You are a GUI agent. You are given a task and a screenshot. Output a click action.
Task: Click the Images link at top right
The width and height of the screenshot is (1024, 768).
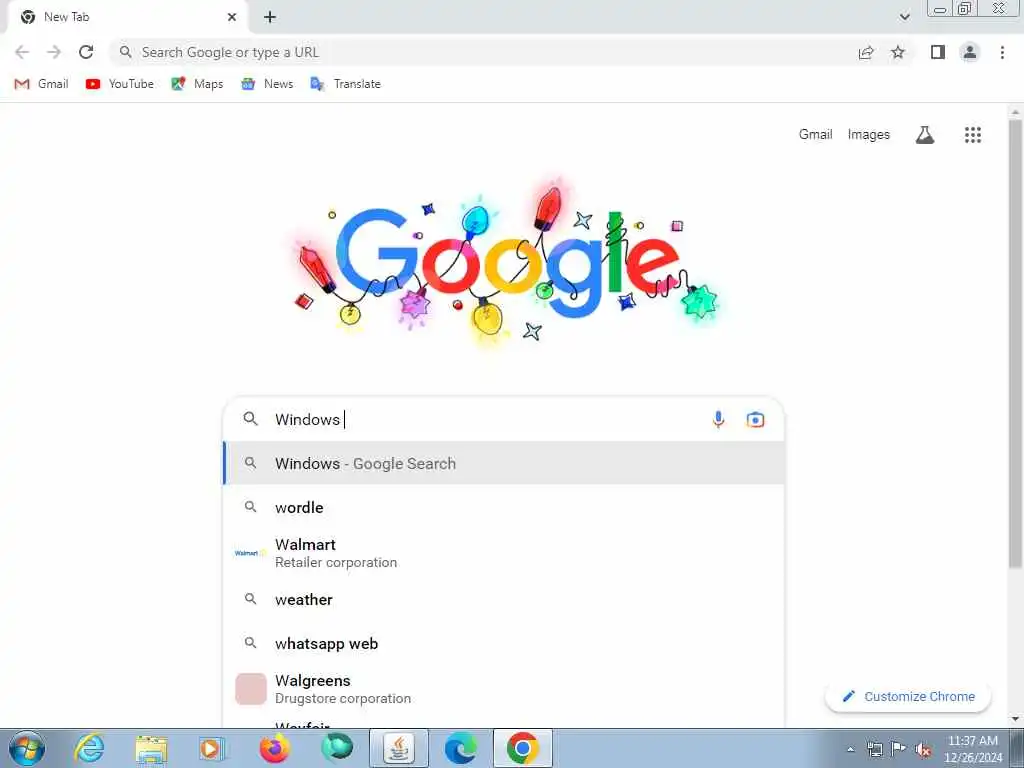(869, 135)
